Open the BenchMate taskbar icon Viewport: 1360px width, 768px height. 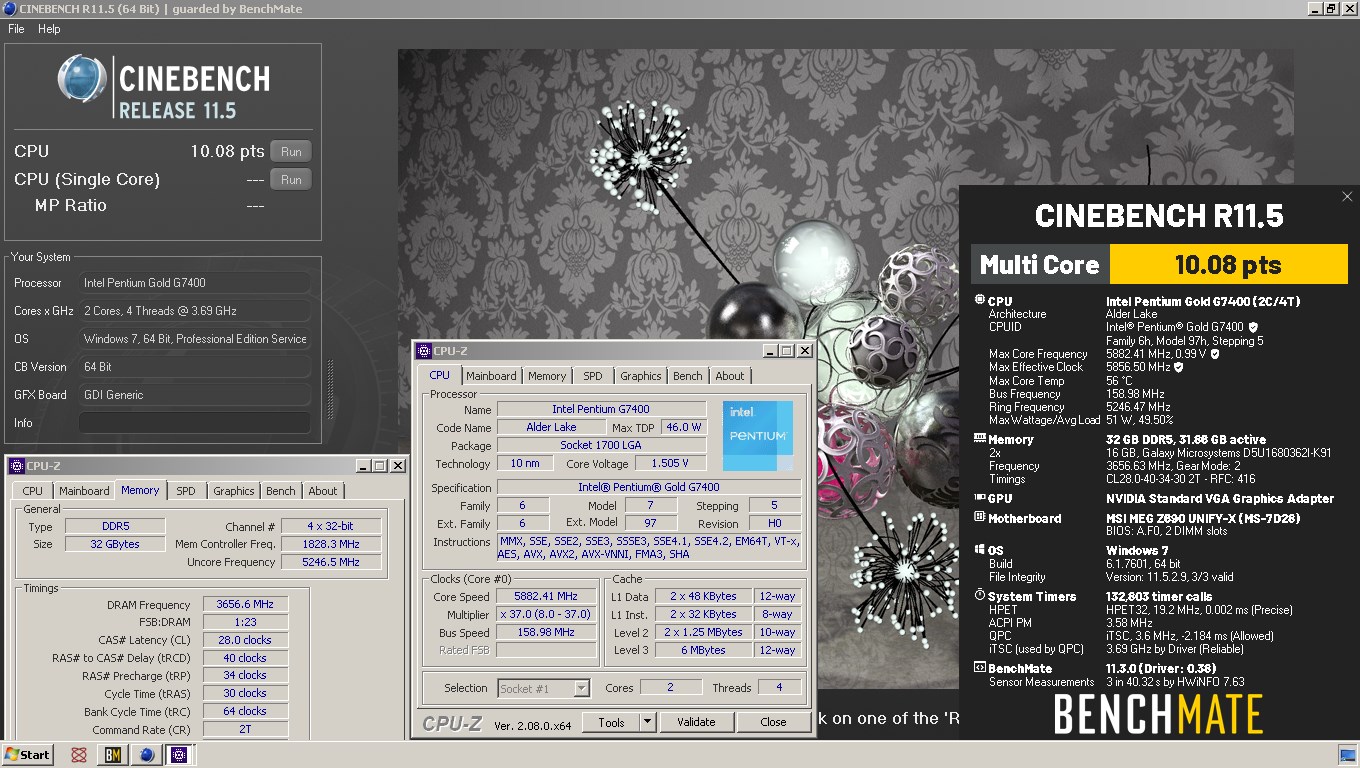click(113, 755)
